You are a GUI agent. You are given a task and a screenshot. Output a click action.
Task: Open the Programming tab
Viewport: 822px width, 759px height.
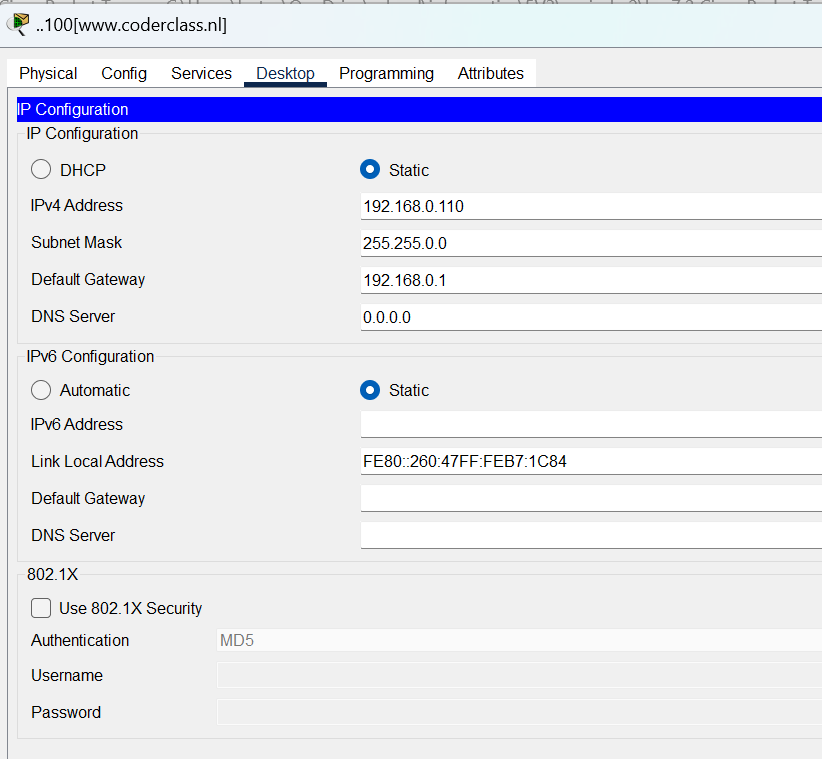tap(386, 73)
